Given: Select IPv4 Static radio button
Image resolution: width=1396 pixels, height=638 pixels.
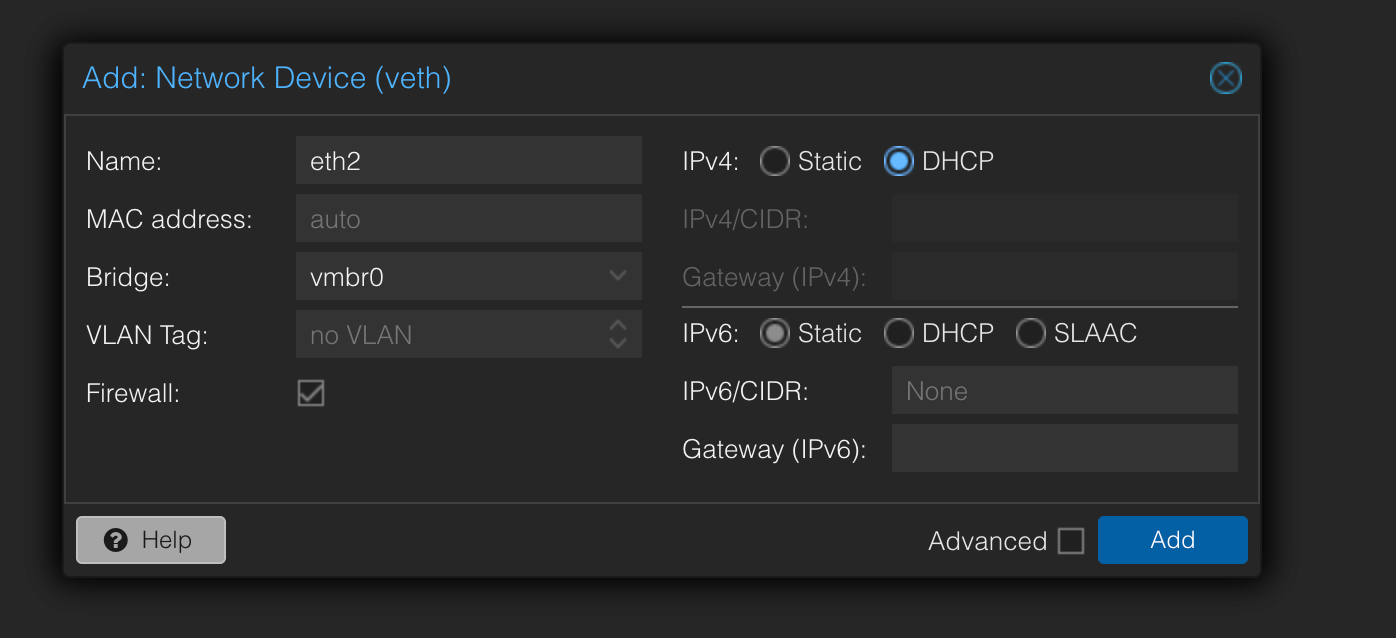Looking at the screenshot, I should [775, 161].
